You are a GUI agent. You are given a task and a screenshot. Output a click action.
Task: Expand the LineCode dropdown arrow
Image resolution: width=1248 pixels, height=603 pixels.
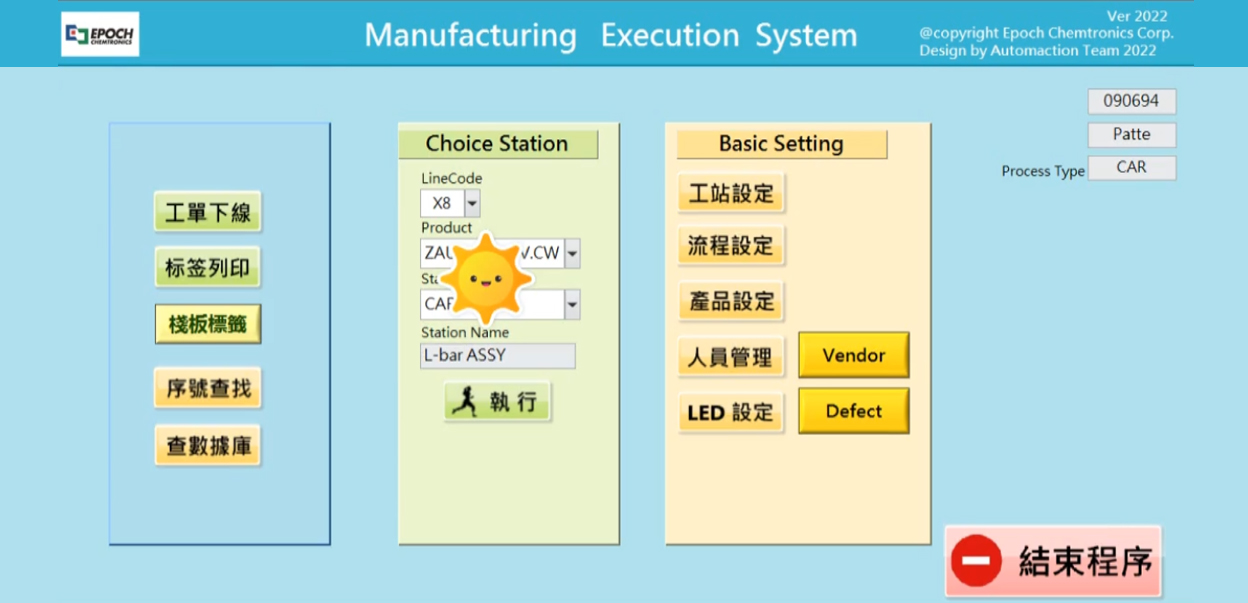[x=472, y=204]
